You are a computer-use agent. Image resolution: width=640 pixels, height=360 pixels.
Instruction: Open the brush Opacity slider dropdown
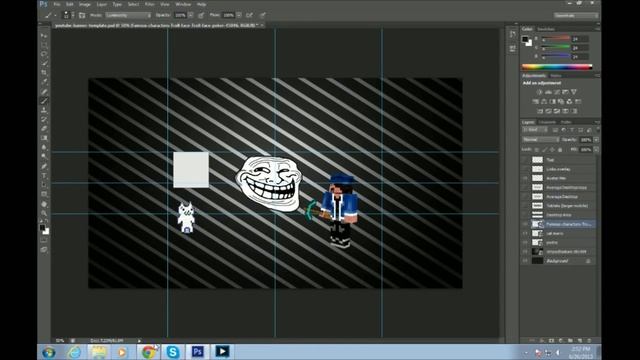point(191,15)
